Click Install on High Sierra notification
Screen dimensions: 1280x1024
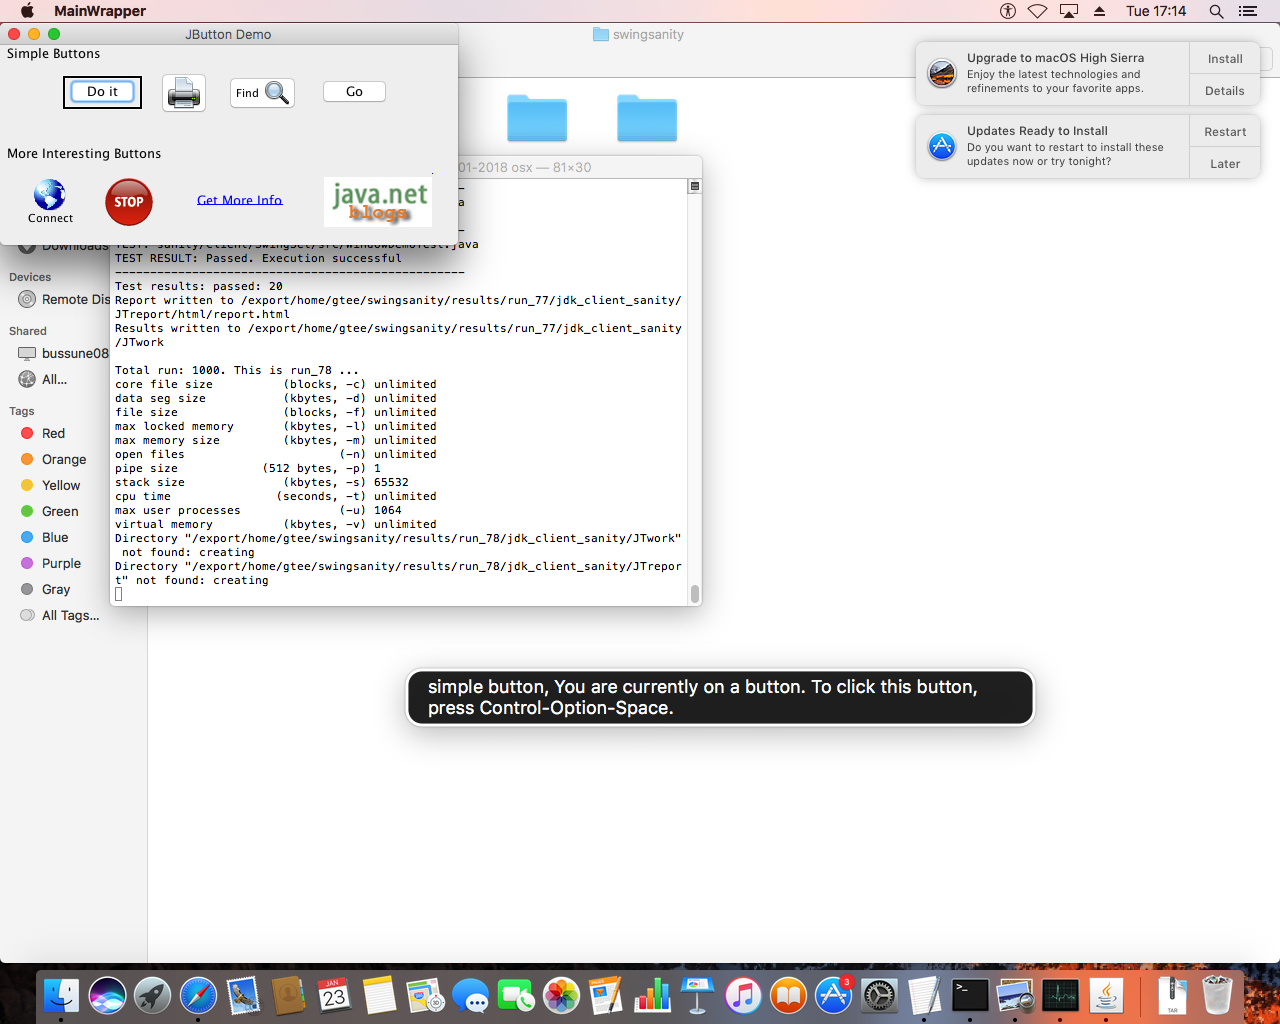[1224, 59]
